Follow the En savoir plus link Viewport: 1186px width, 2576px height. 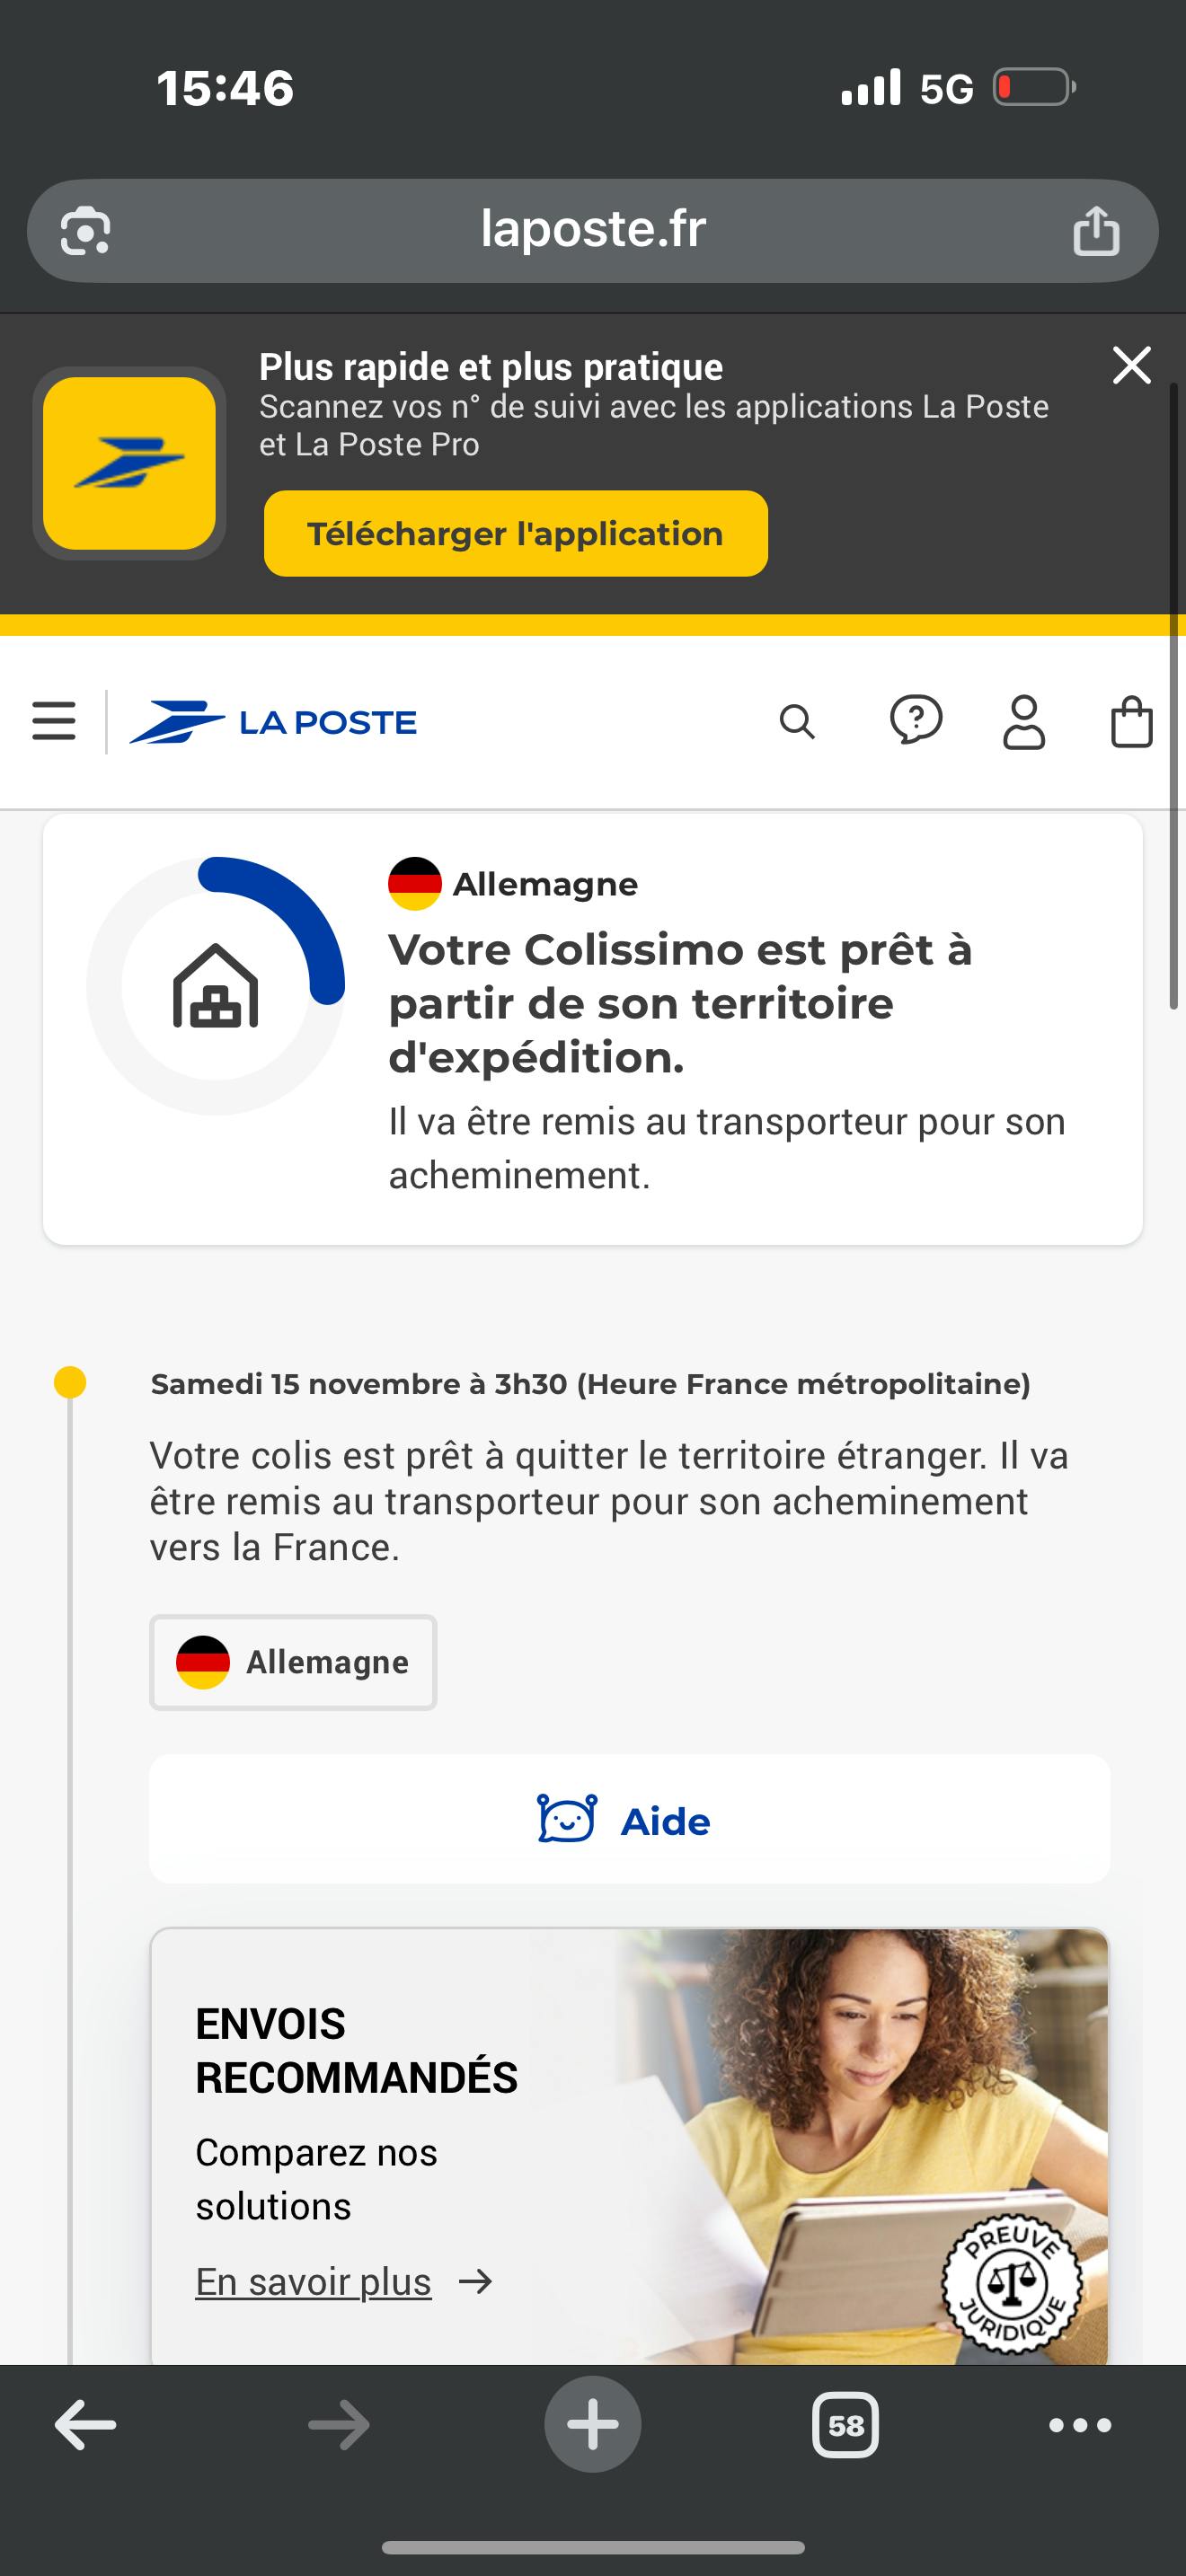314,2282
